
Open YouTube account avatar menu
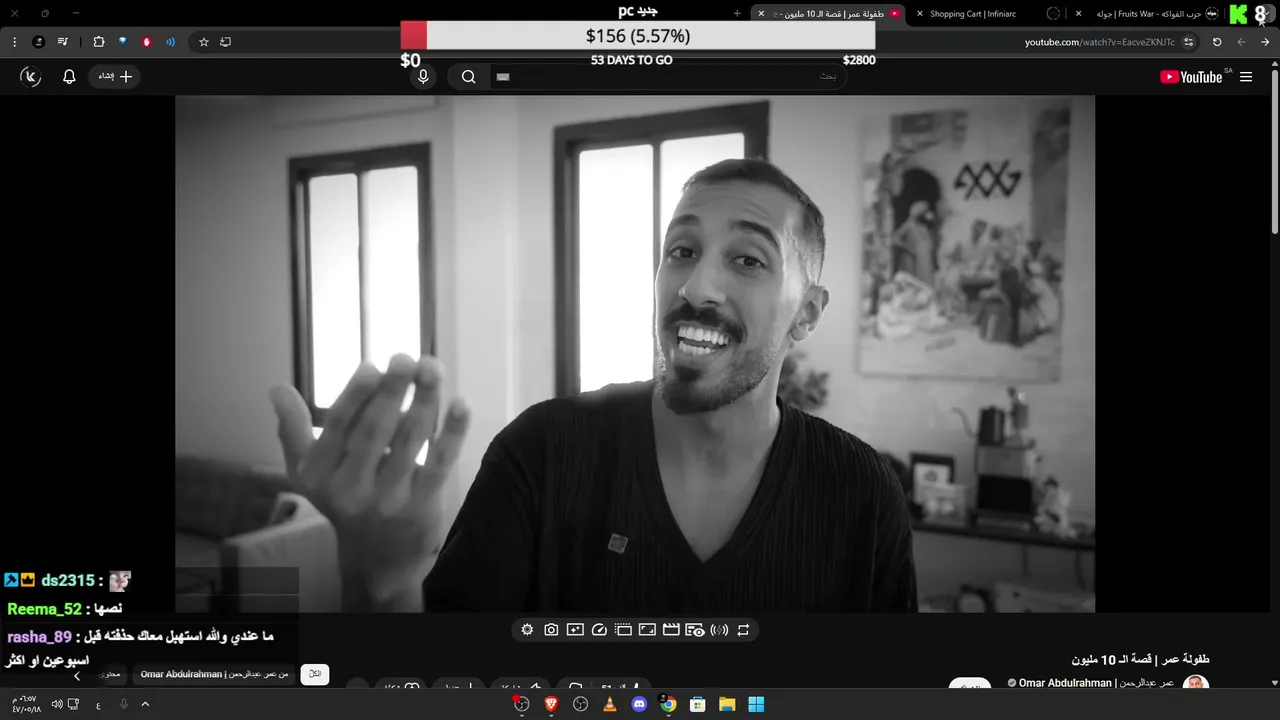pos(31,77)
